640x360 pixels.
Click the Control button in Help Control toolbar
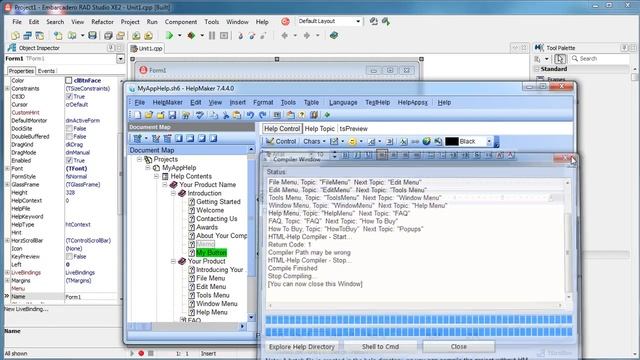tap(281, 141)
